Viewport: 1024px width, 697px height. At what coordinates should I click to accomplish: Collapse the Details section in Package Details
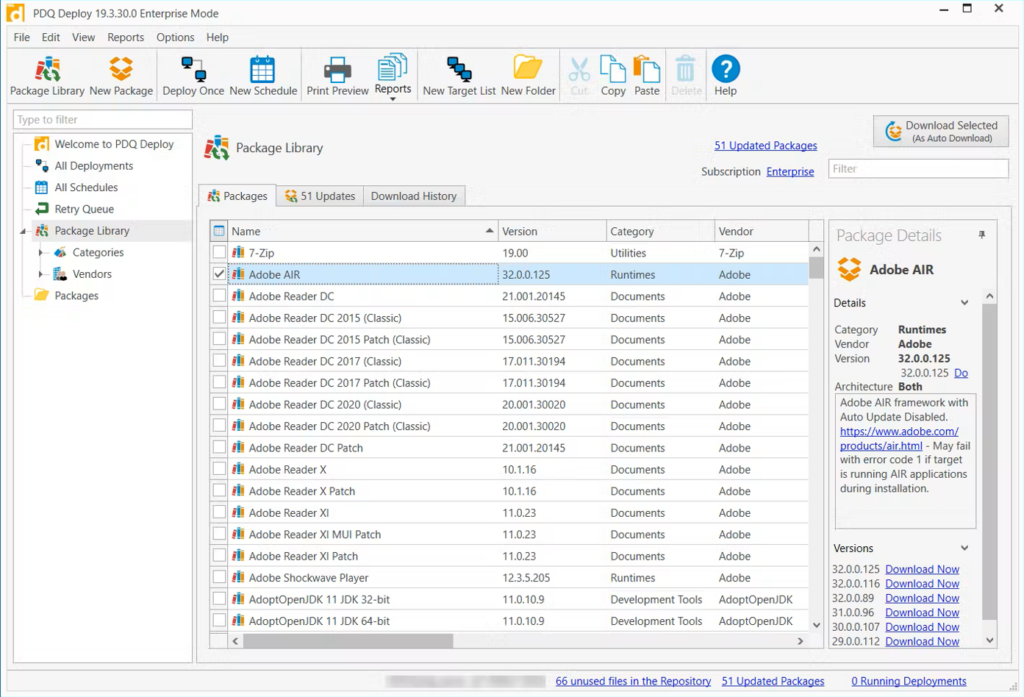pos(963,302)
